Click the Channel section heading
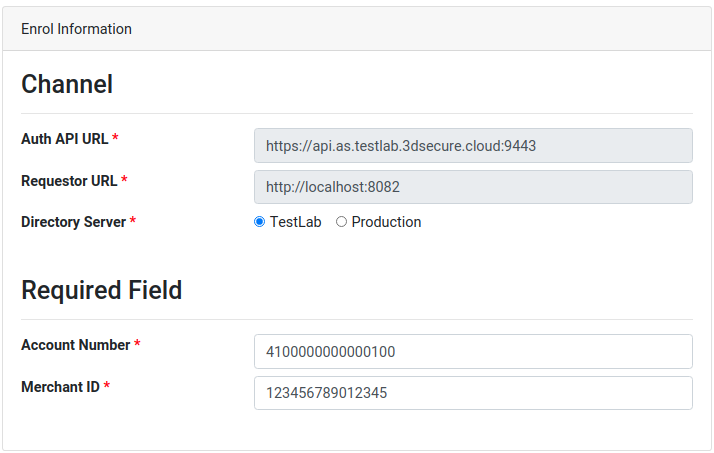Screen dimensions: 714x453 [67, 84]
